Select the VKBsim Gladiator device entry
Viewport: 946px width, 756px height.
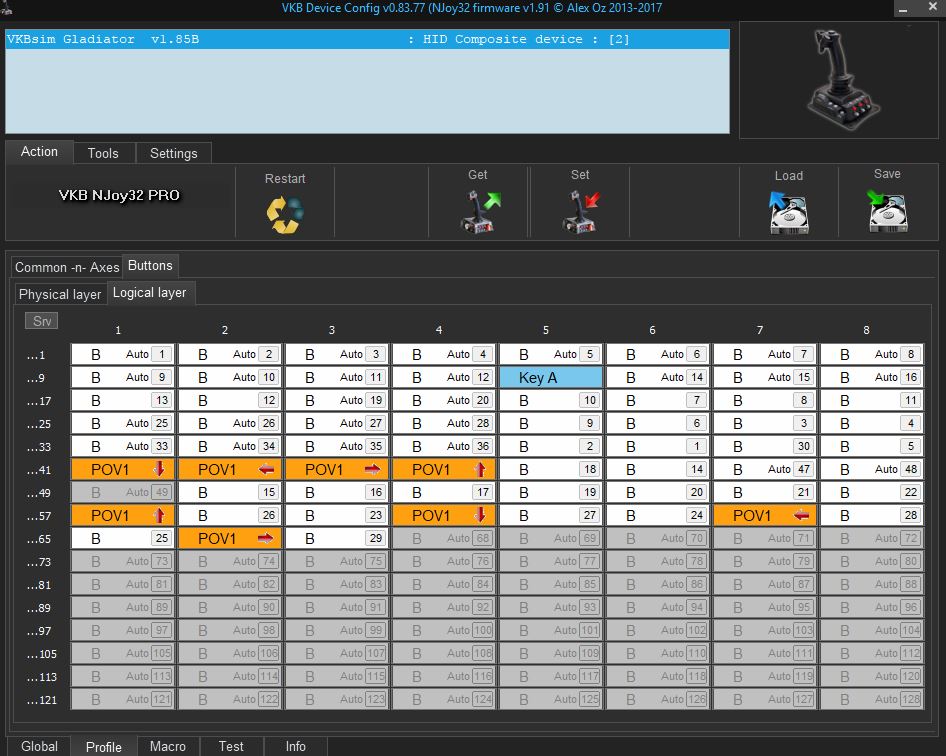367,39
